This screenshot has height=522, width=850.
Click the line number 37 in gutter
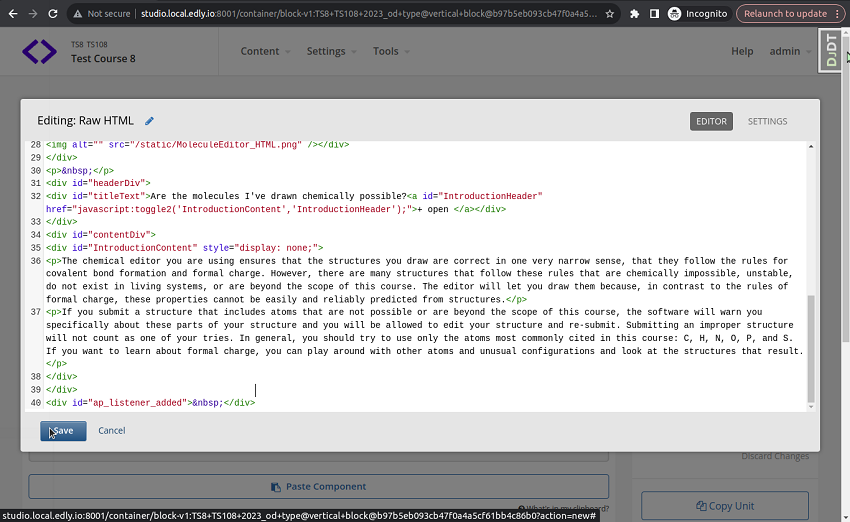[36, 312]
